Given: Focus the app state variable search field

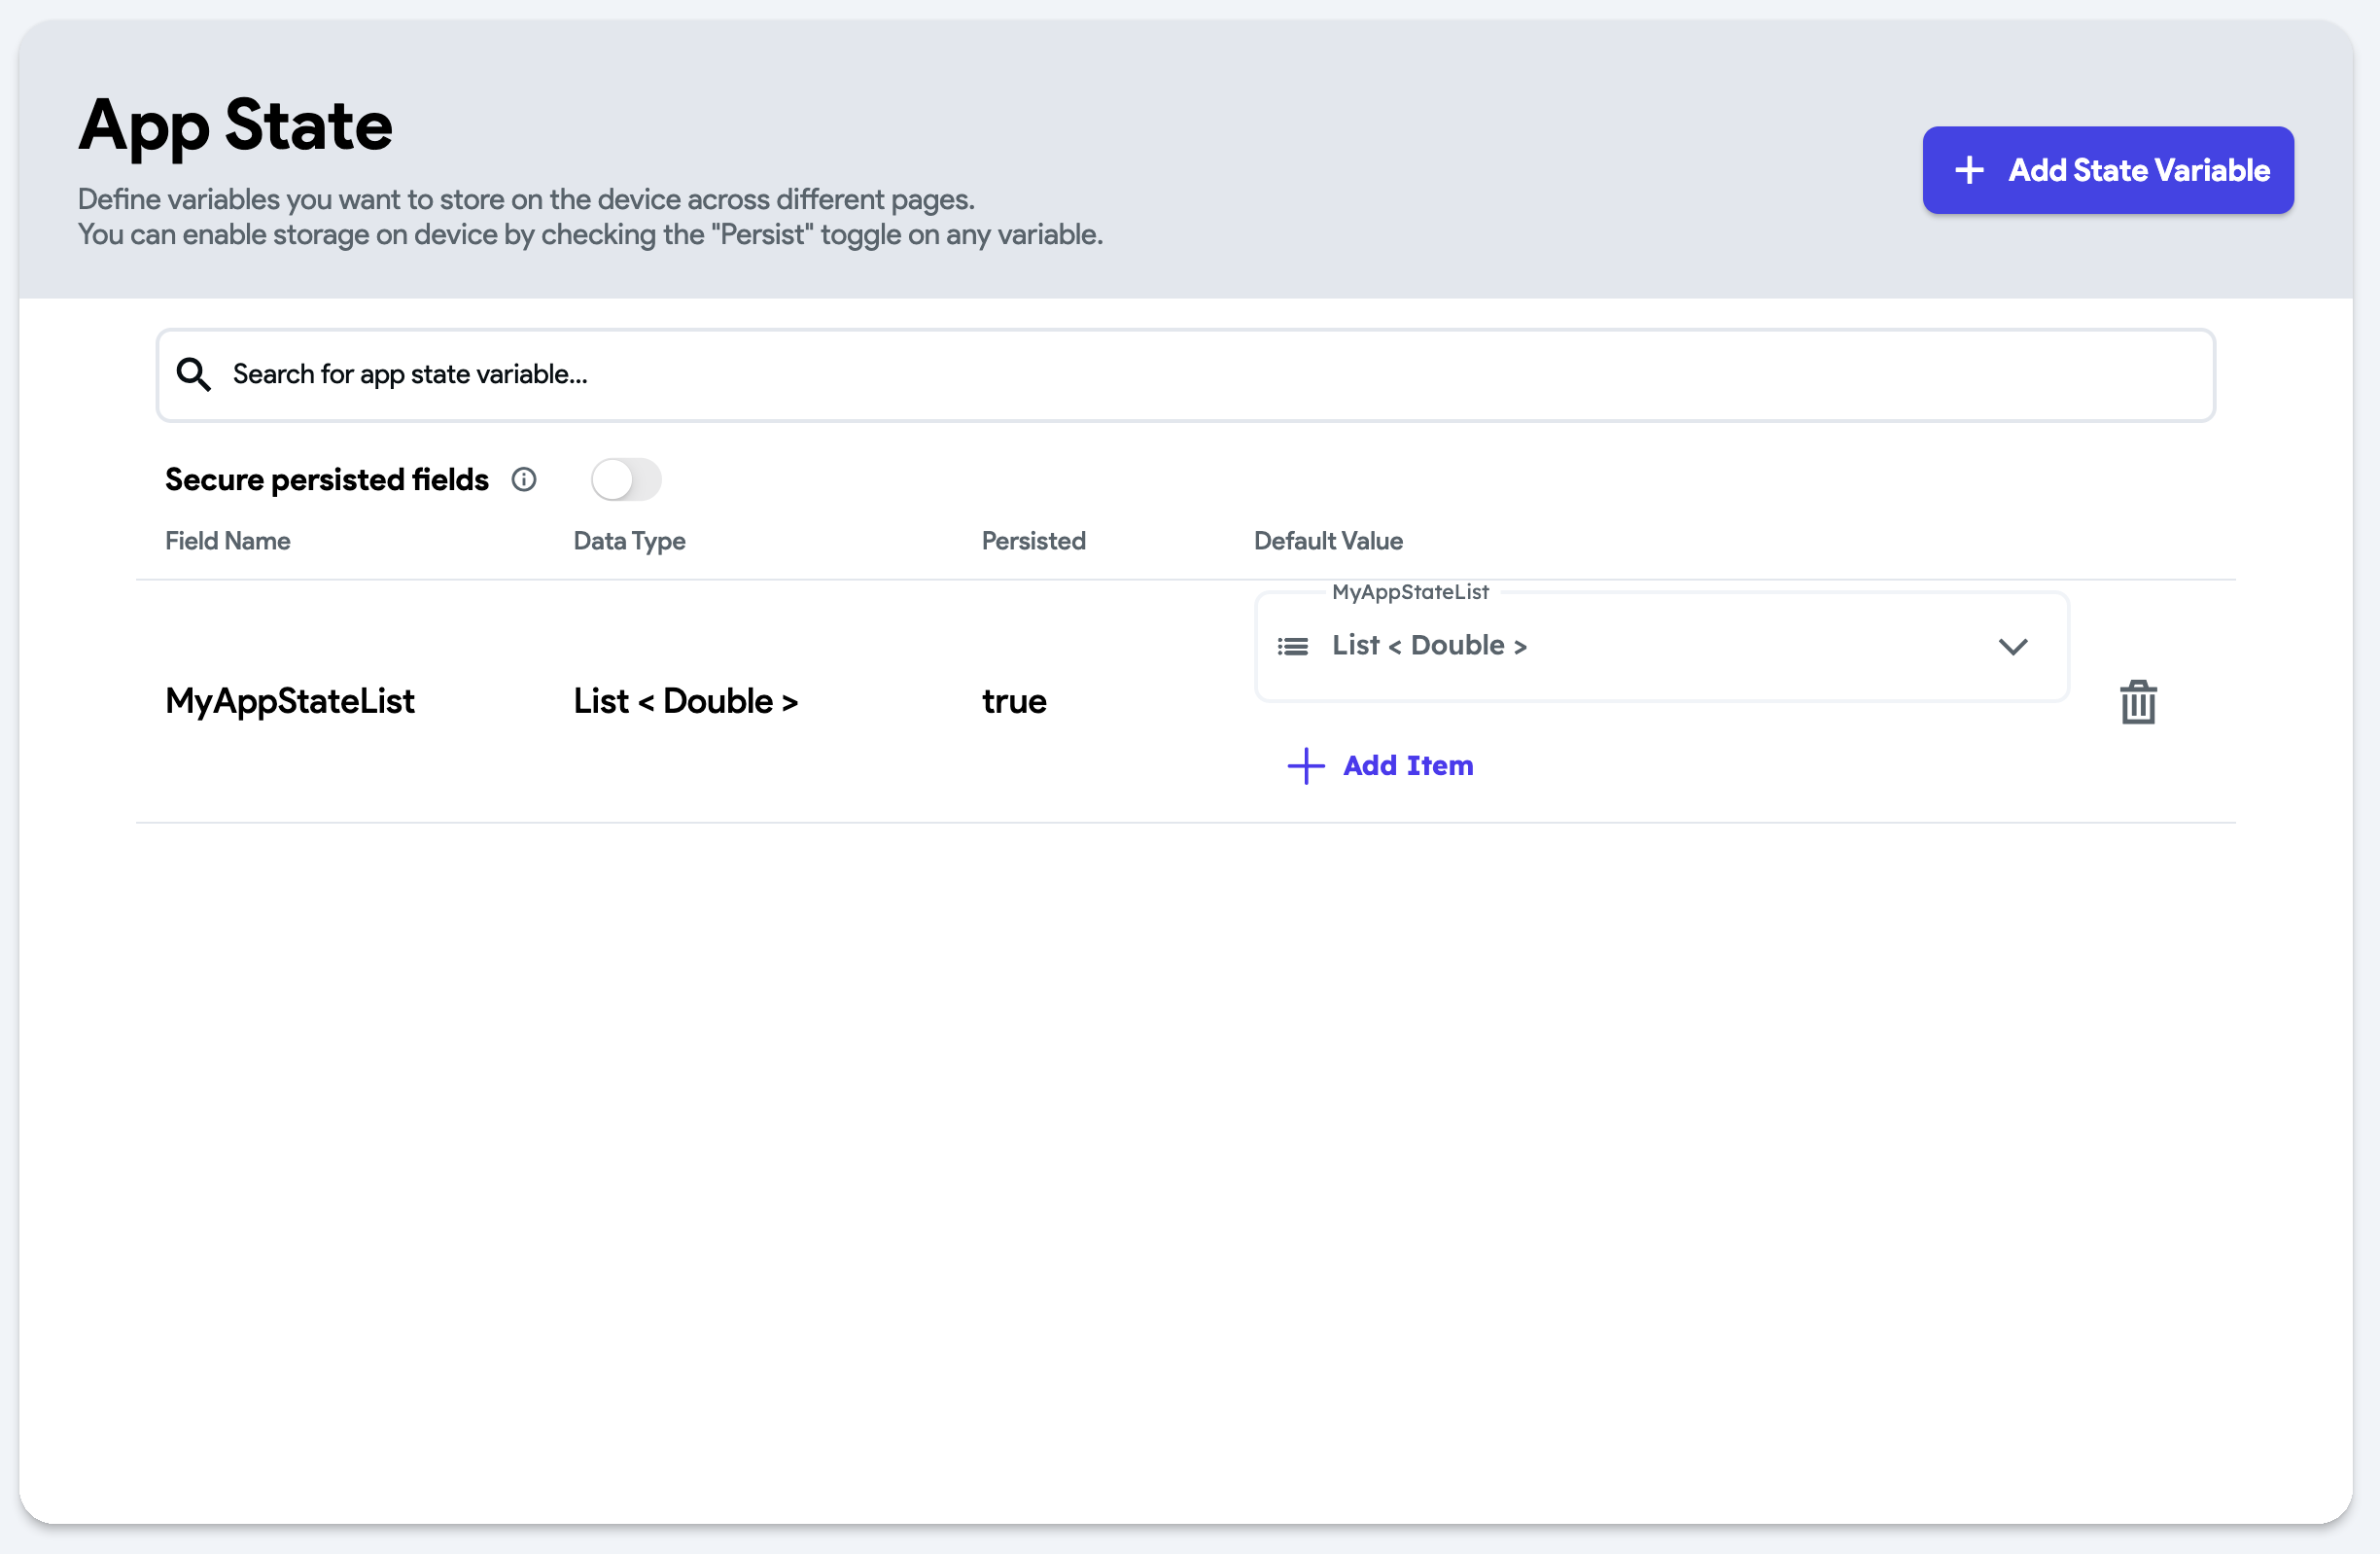Looking at the screenshot, I should (1200, 375).
